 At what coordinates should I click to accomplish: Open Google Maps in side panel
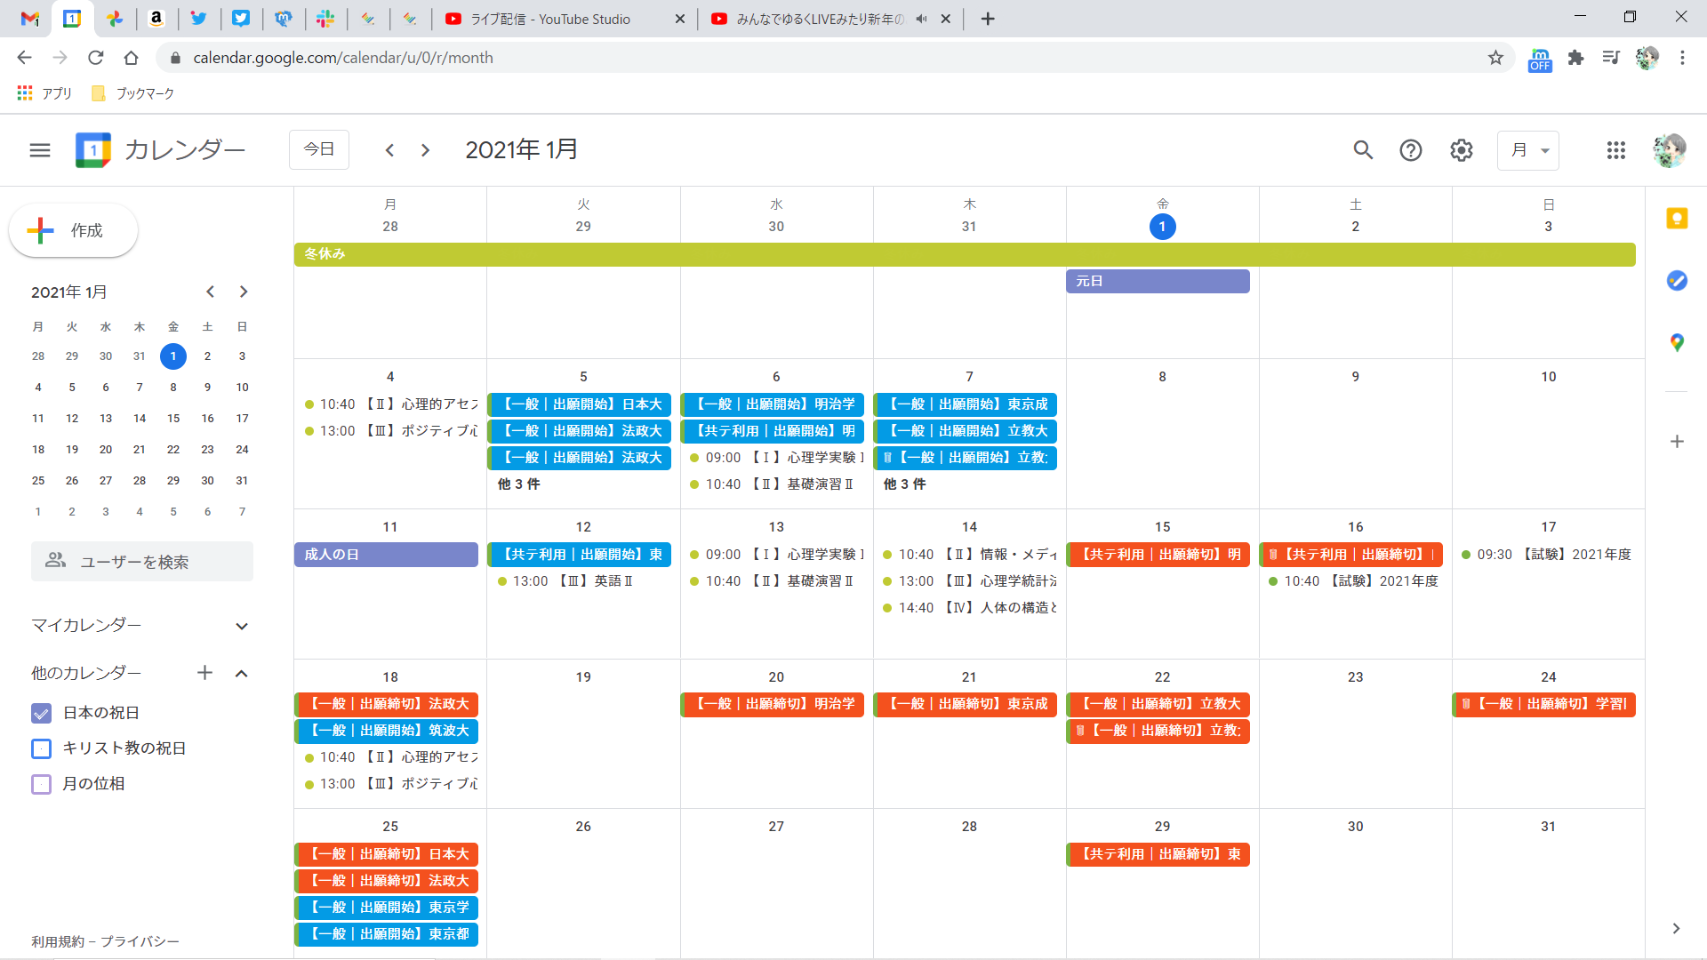(1677, 343)
